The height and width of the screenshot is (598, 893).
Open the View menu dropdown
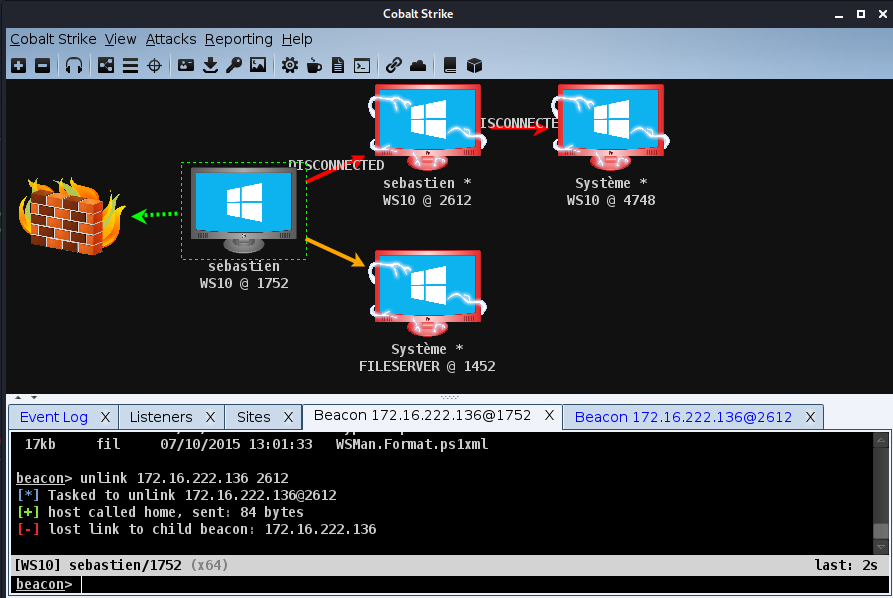pos(120,39)
